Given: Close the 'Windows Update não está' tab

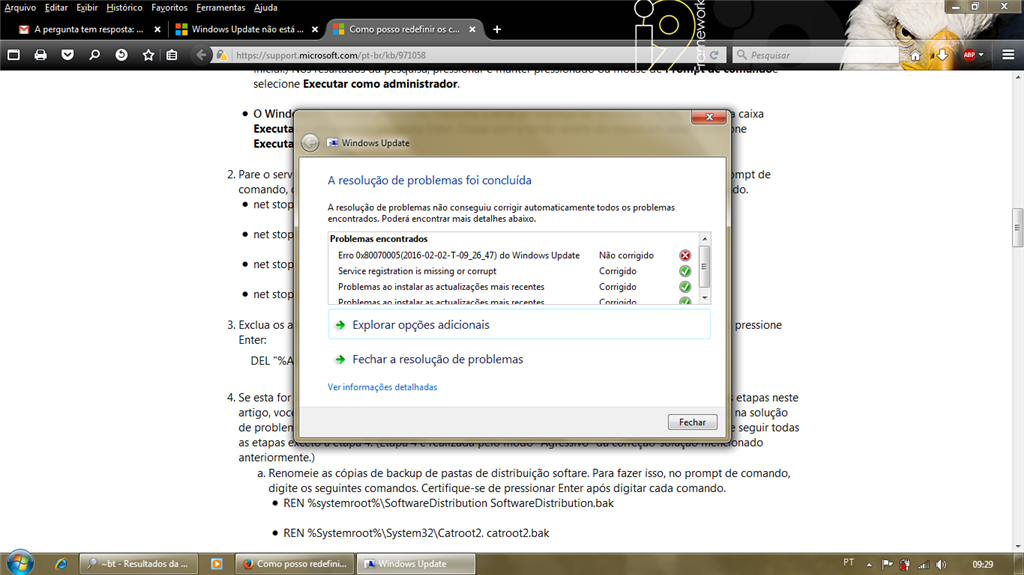Looking at the screenshot, I should 315,29.
